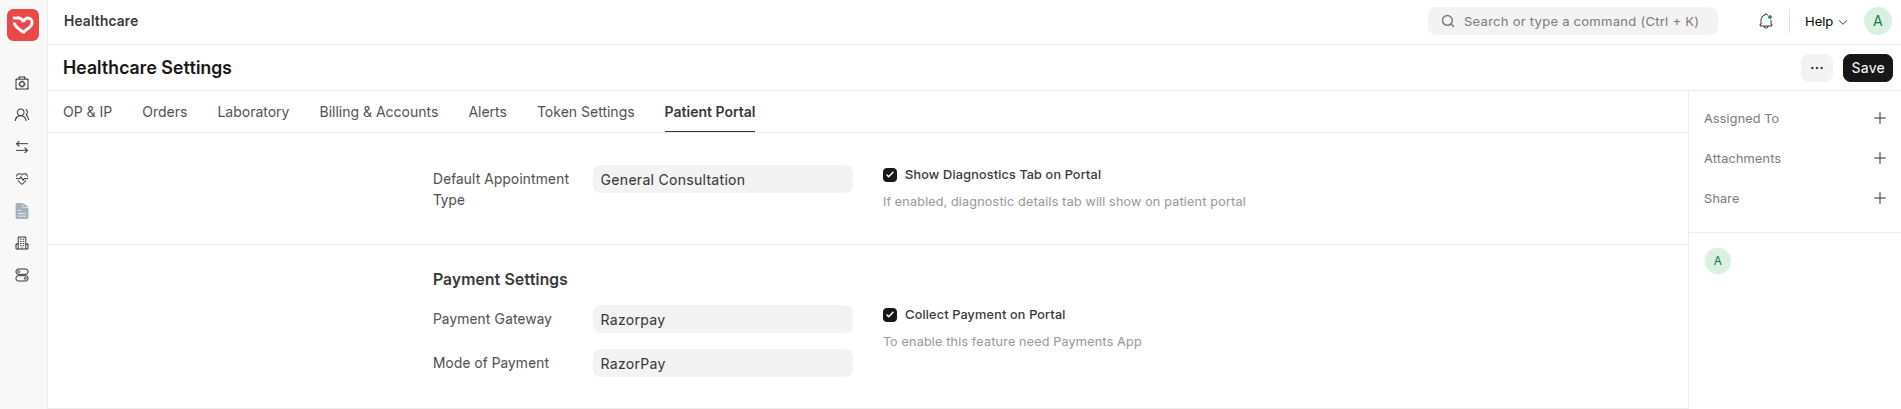Switch to the Billing & Accounts tab
1901x409 pixels.
point(378,112)
